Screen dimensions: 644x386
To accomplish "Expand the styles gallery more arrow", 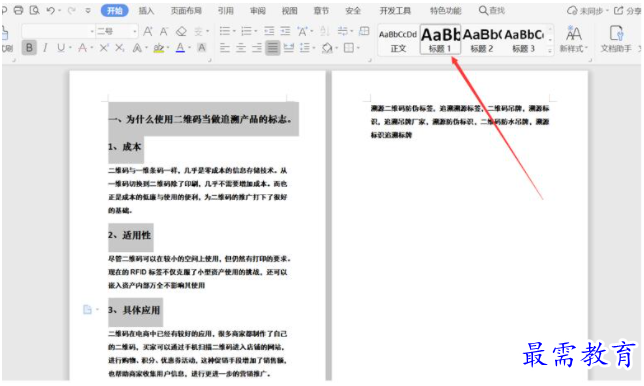I will pyautogui.click(x=550, y=51).
